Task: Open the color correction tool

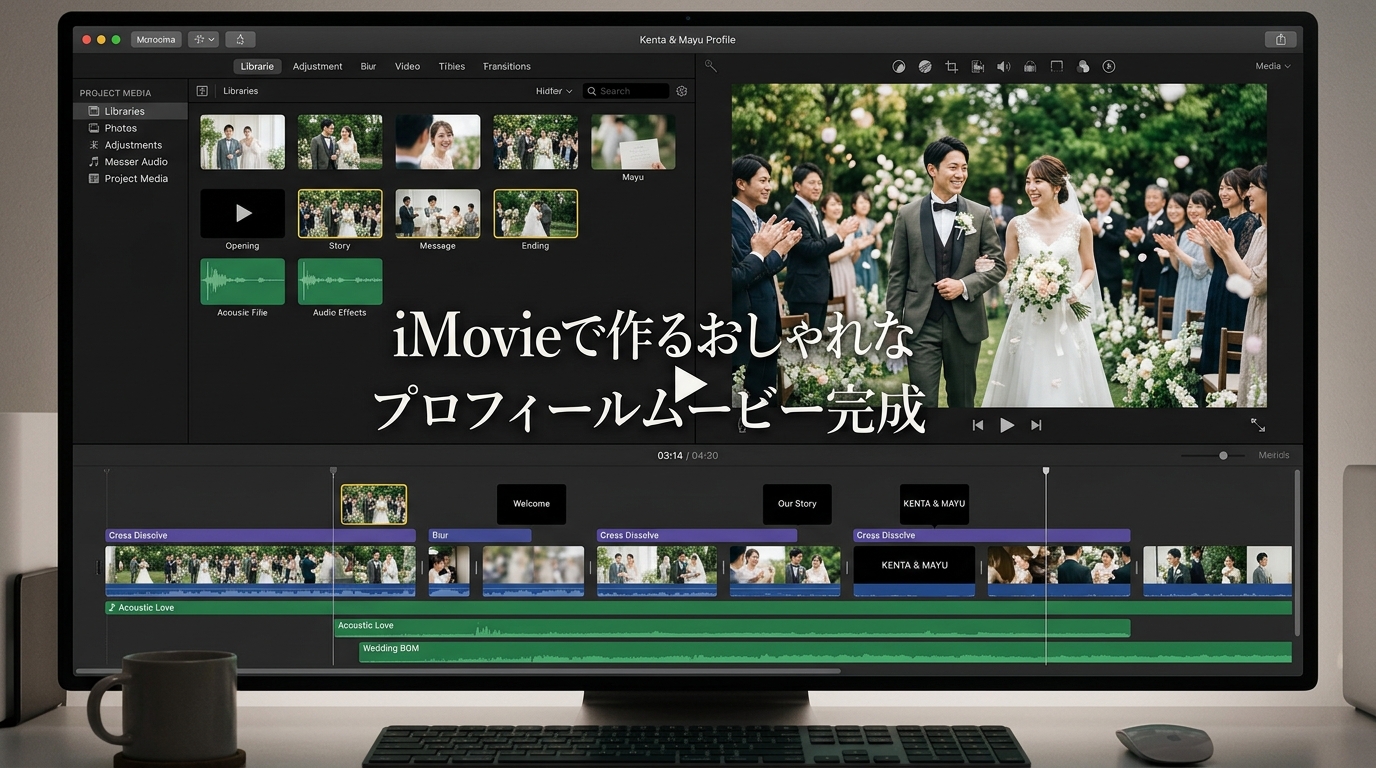Action: (925, 67)
